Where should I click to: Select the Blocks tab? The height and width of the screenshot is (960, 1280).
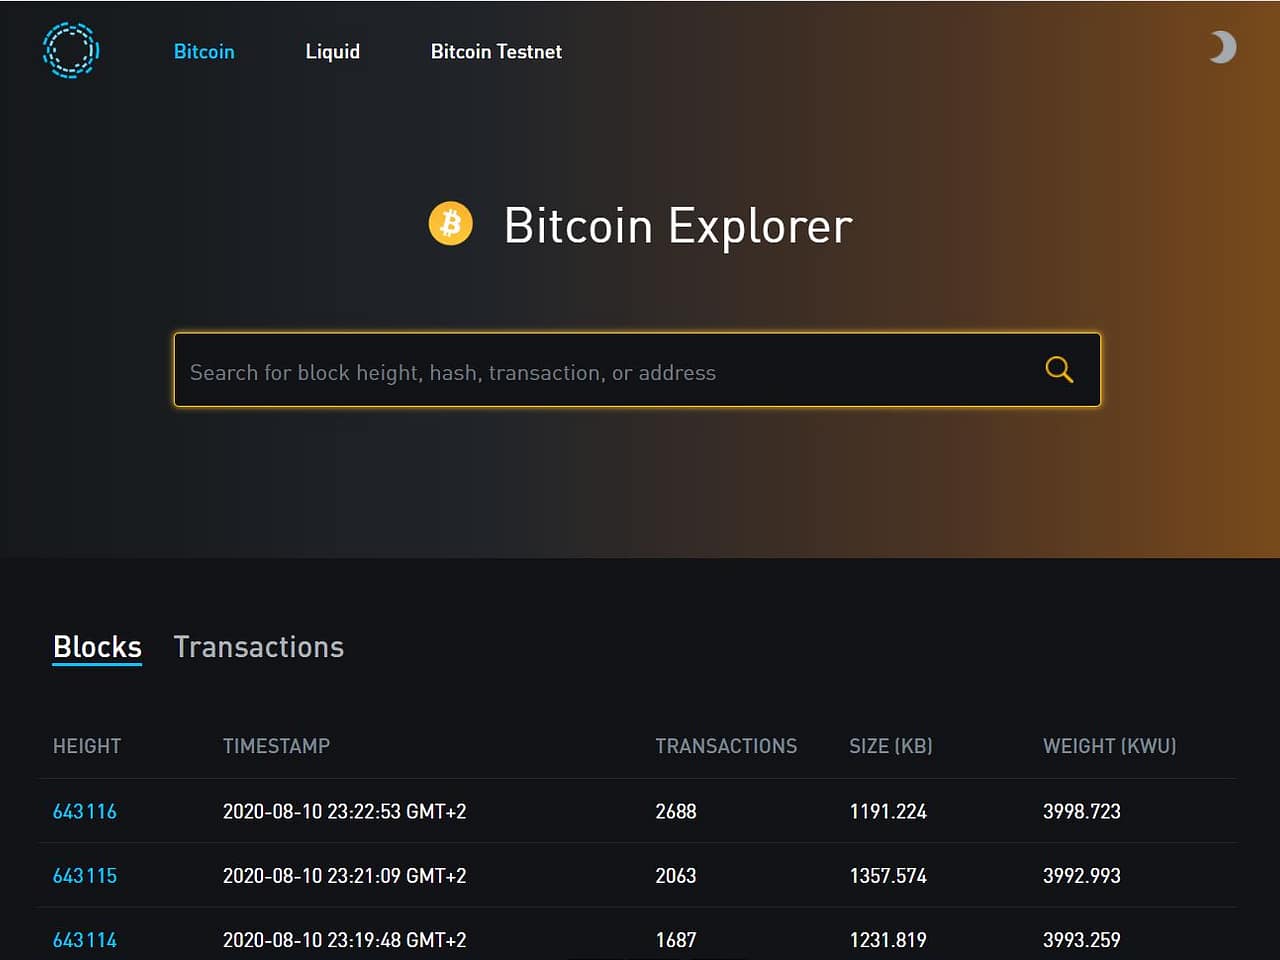click(x=97, y=647)
